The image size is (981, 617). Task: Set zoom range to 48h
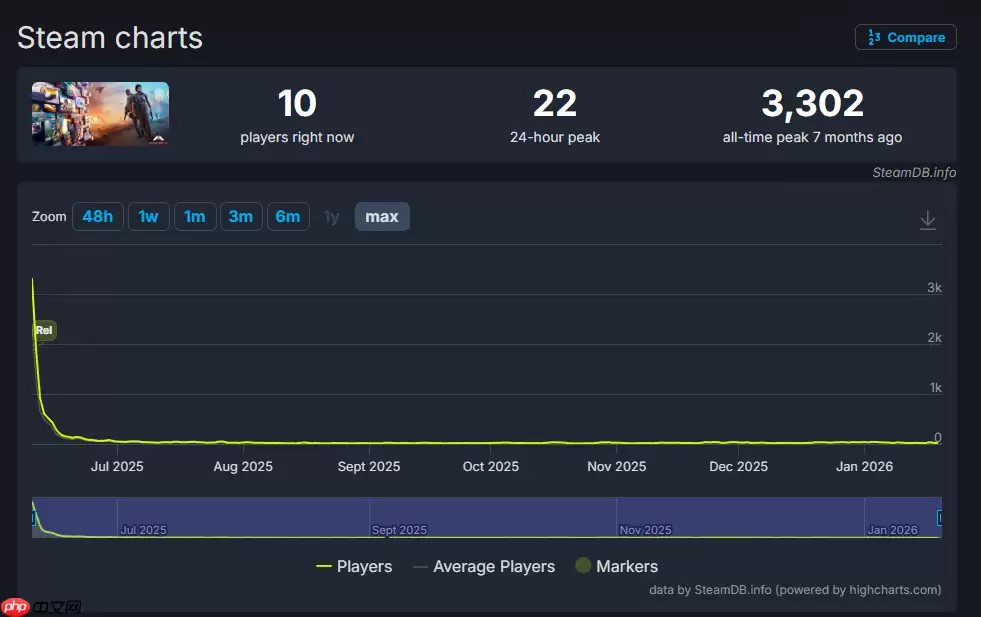pos(97,217)
